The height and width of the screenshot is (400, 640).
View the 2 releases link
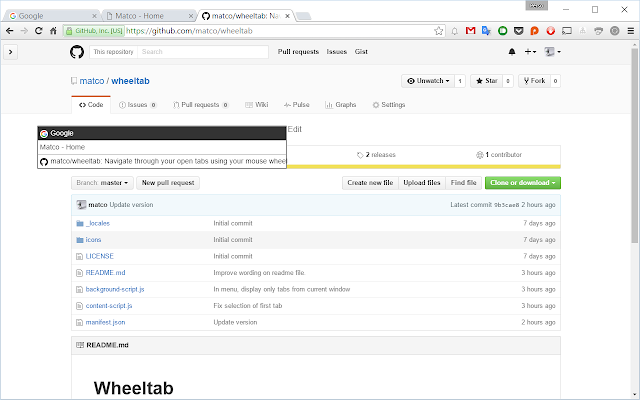coord(376,155)
